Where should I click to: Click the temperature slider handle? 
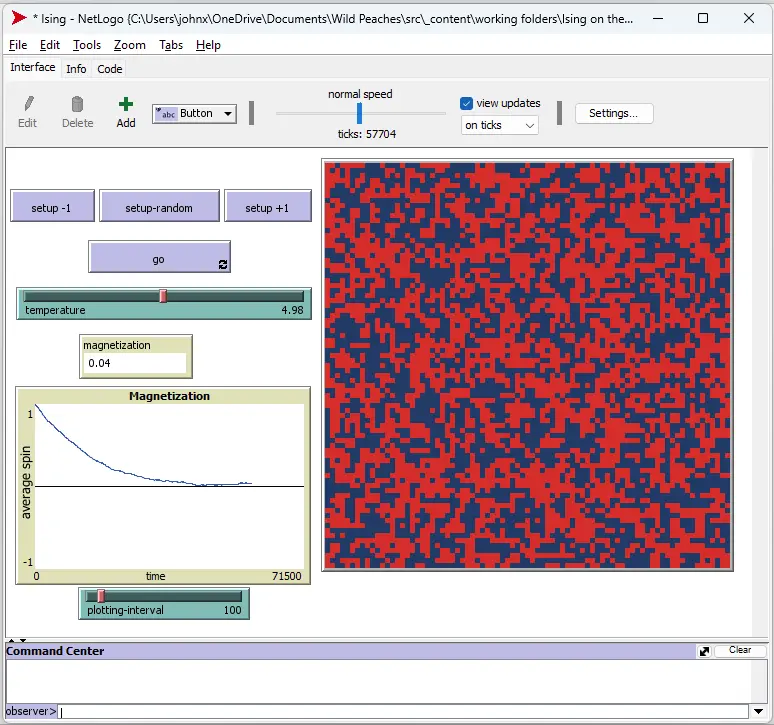point(163,296)
